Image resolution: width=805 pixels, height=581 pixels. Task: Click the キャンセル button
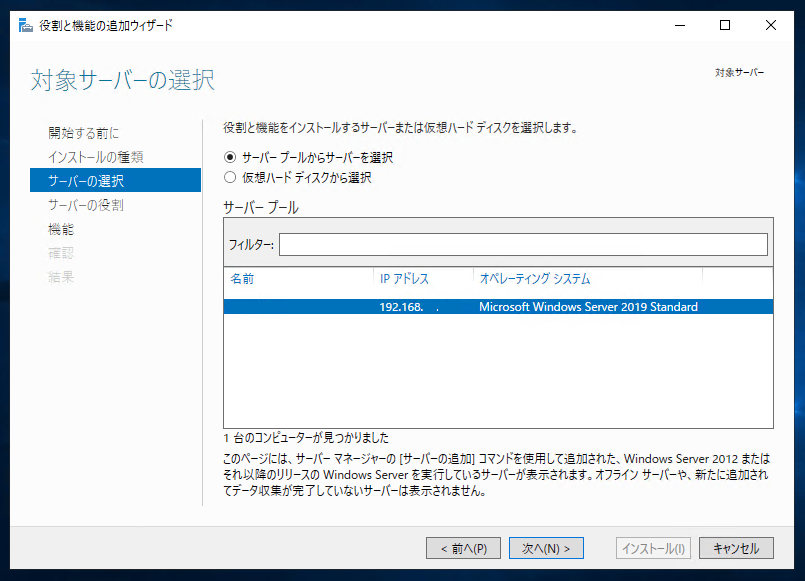click(x=736, y=548)
